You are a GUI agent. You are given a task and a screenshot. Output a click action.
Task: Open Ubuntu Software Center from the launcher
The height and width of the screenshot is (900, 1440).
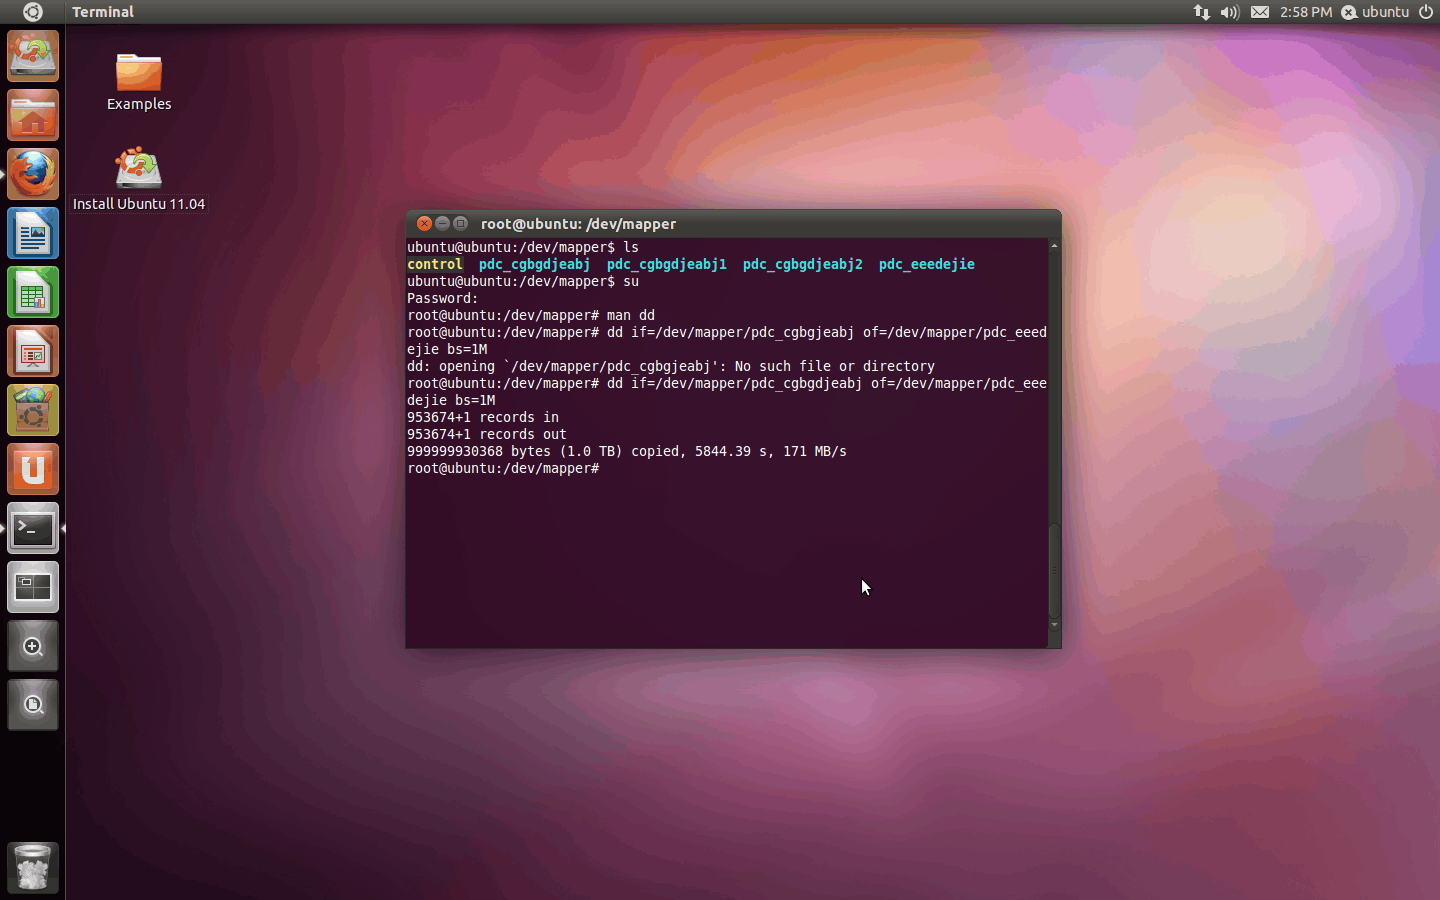click(33, 410)
